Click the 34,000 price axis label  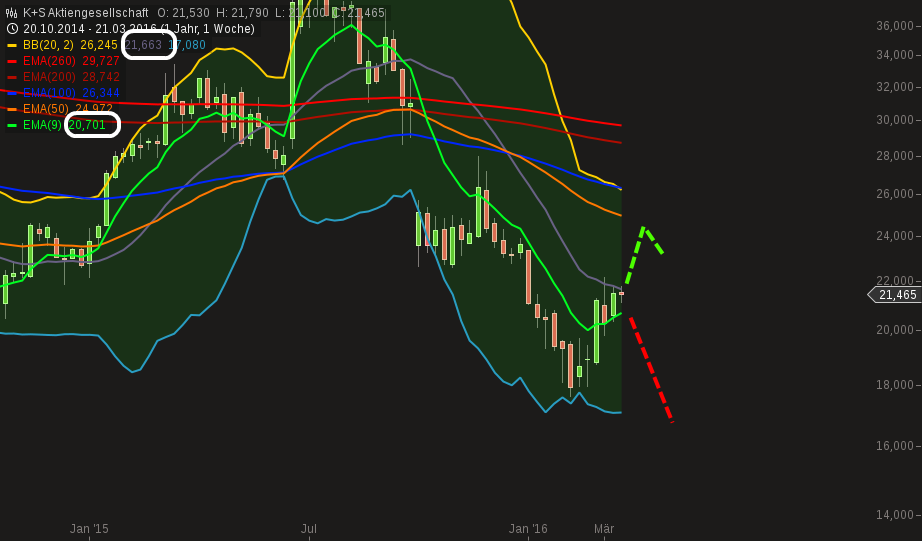[x=895, y=55]
